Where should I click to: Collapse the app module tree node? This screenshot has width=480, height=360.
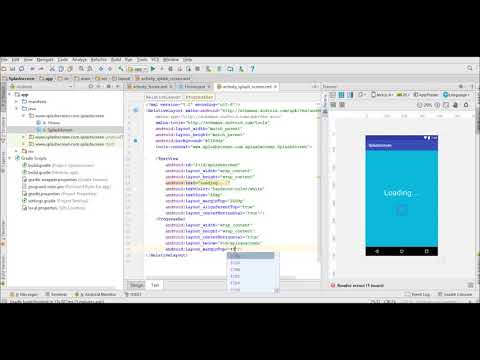[10, 95]
